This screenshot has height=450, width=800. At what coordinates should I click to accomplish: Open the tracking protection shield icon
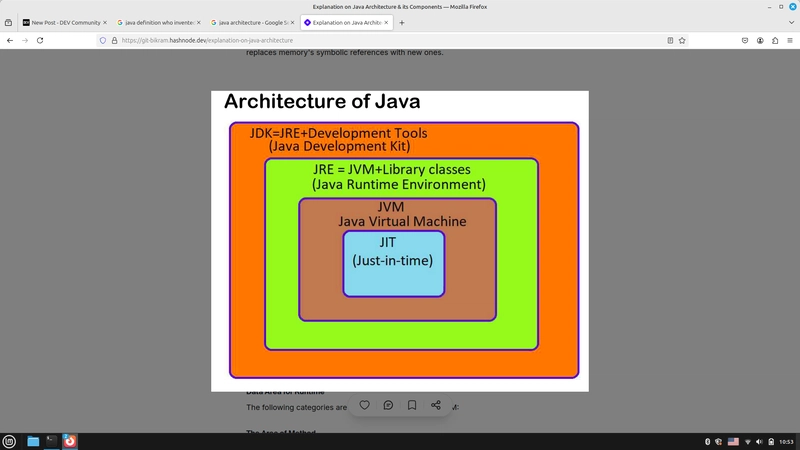(x=103, y=40)
